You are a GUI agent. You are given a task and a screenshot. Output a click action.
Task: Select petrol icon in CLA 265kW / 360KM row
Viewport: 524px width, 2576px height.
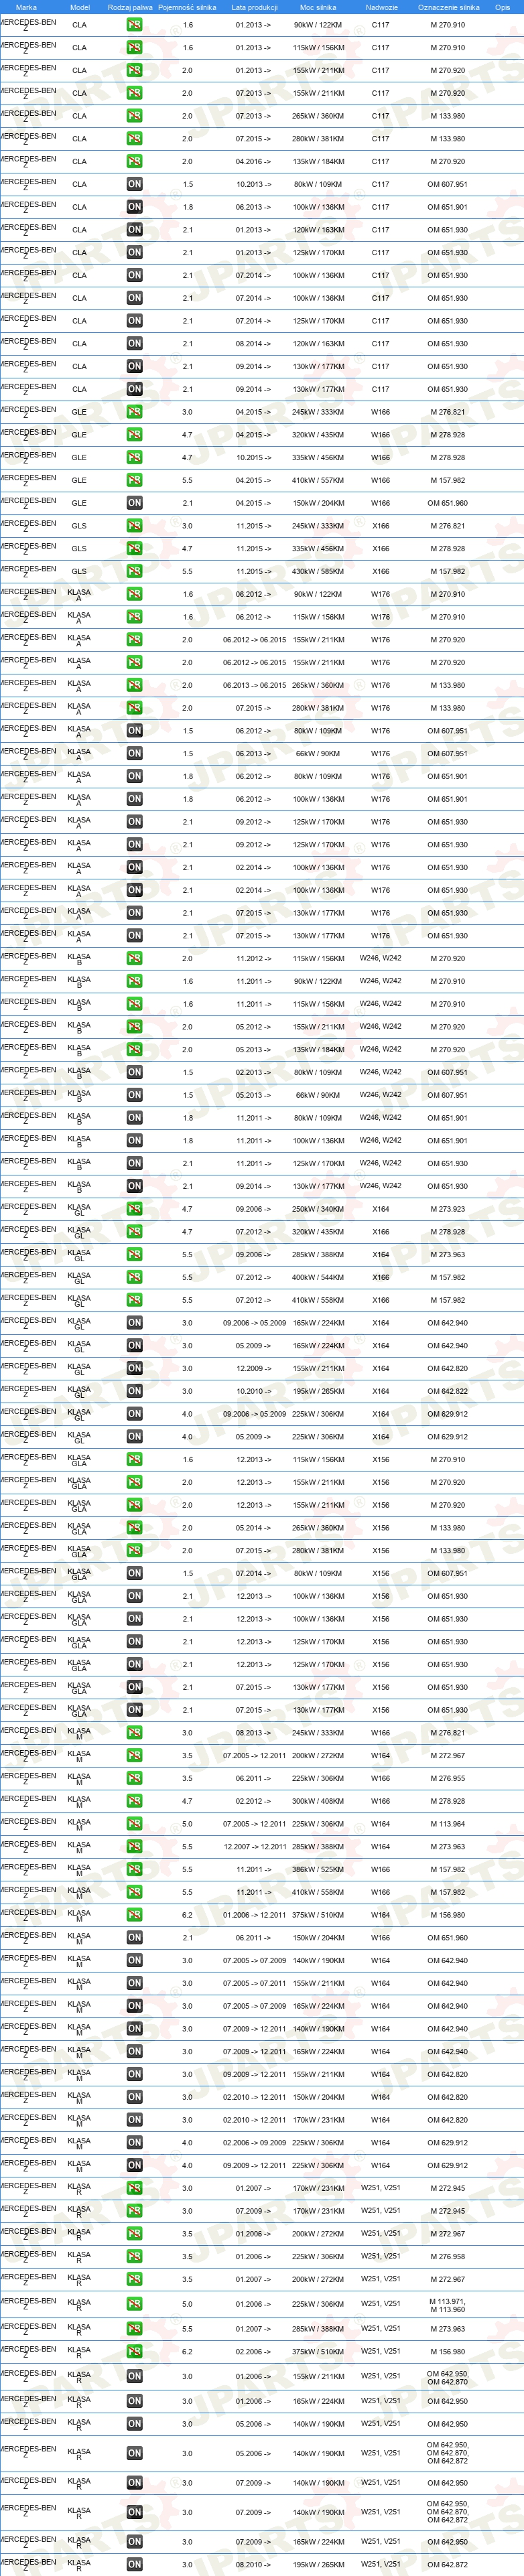pos(134,116)
